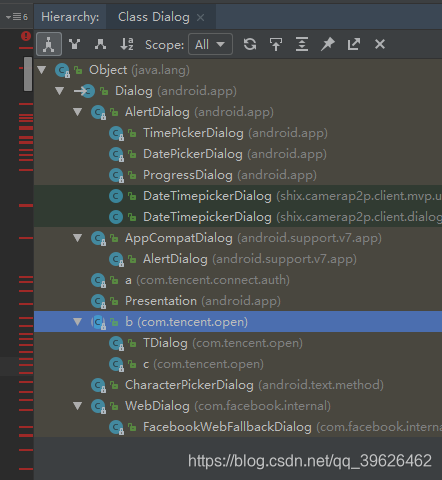Viewport: 442px width, 480px height.
Task: Collapse the Dialog node
Action: pos(60,91)
